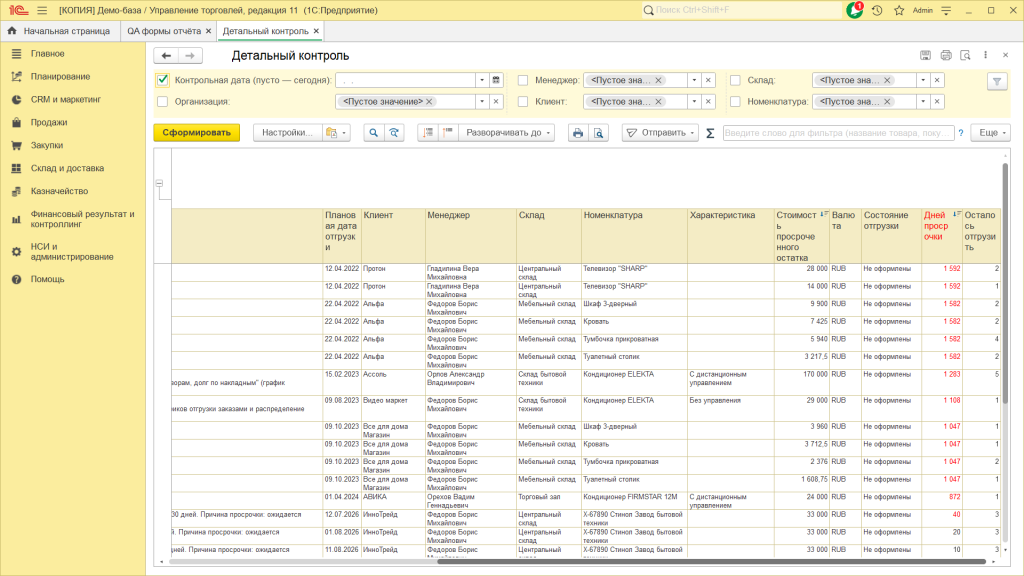Click the print report icon in toolbar
Image resolution: width=1024 pixels, height=576 pixels.
578,133
